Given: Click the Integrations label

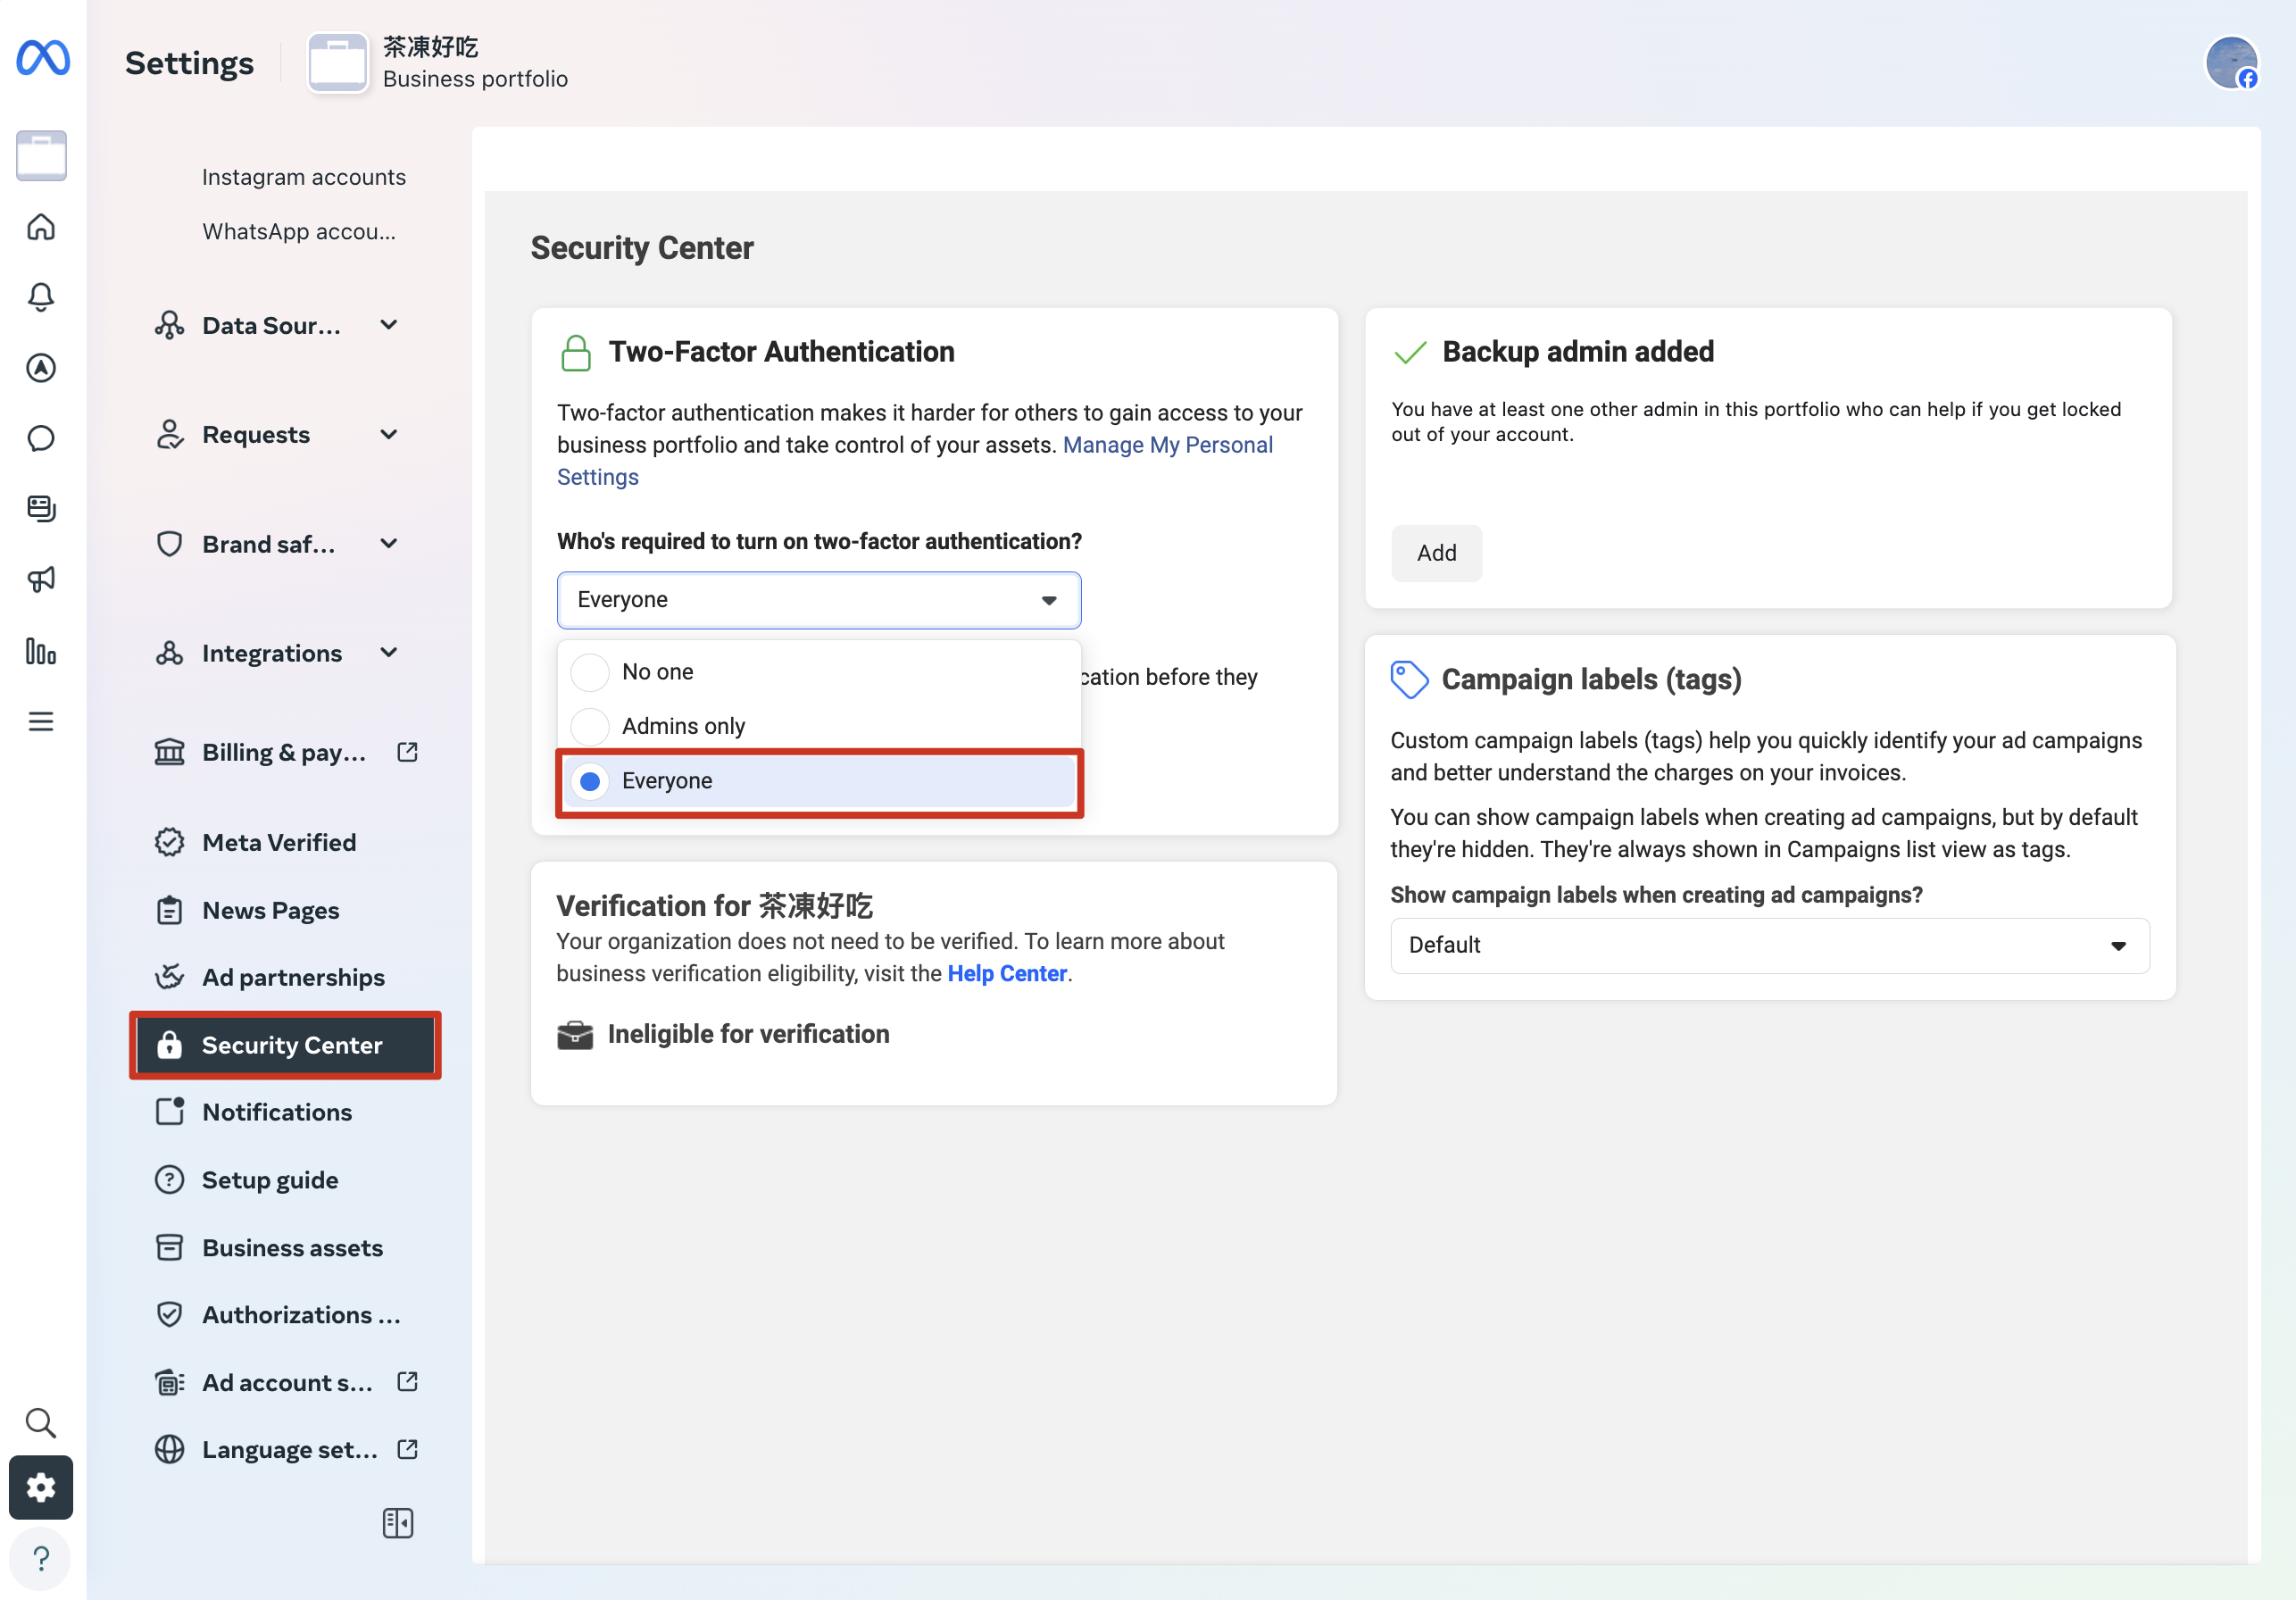Looking at the screenshot, I should 272,652.
